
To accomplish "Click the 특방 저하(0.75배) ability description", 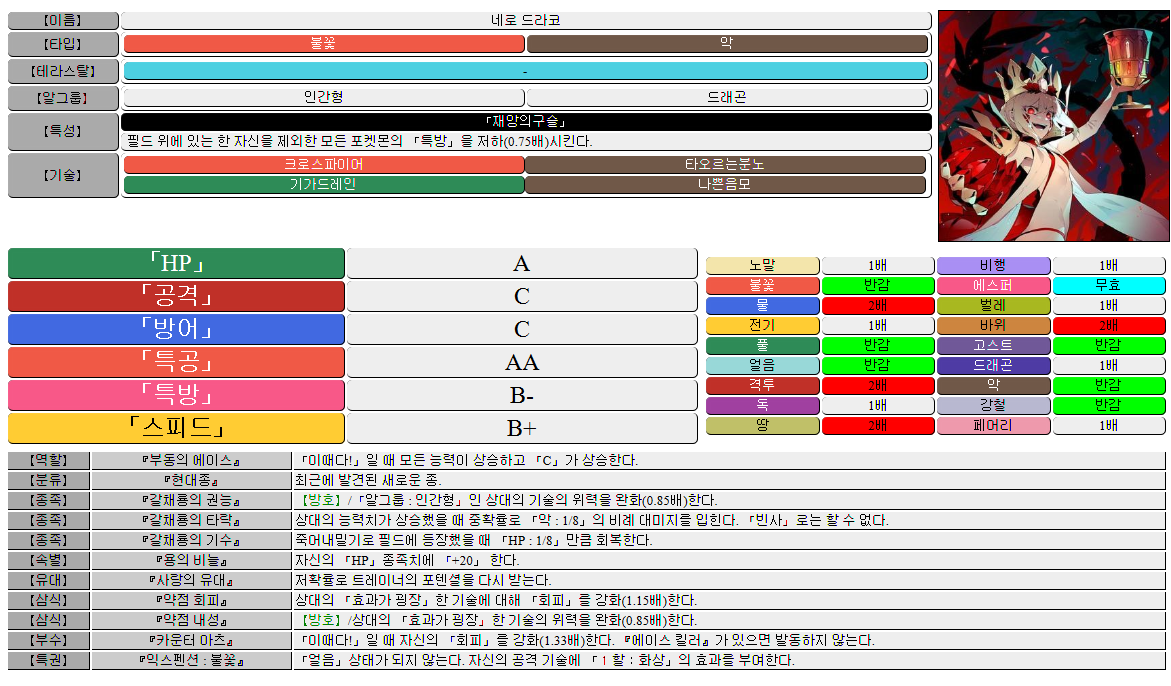I will [x=526, y=141].
